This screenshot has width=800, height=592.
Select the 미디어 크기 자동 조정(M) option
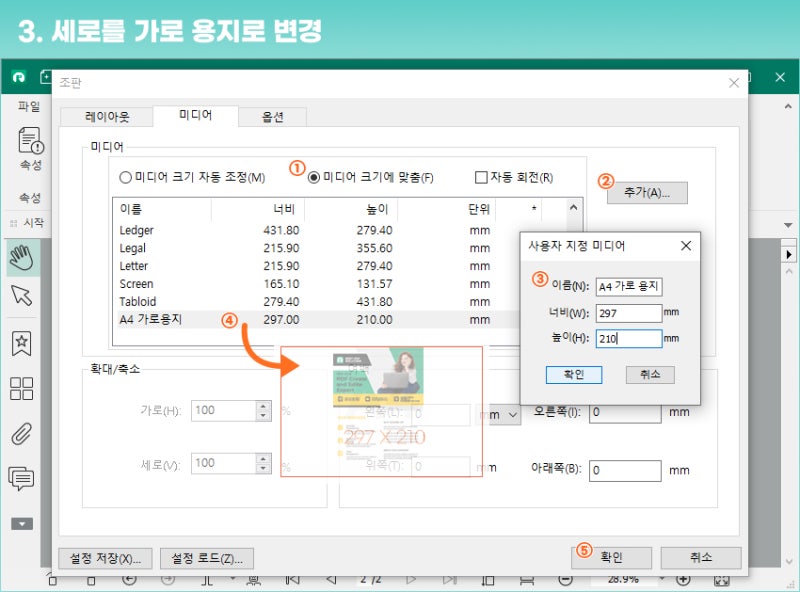125,177
